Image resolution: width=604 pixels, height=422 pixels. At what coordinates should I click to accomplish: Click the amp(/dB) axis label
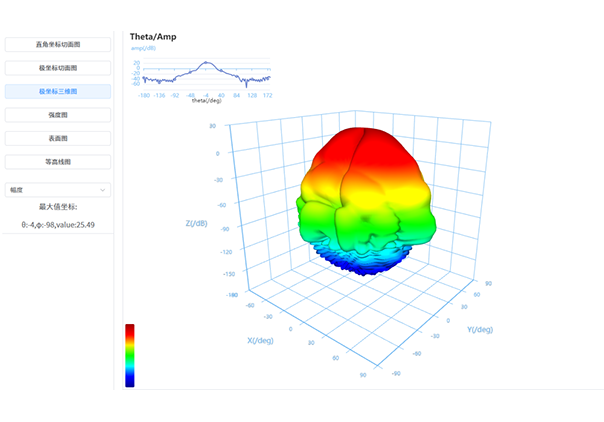tap(143, 47)
